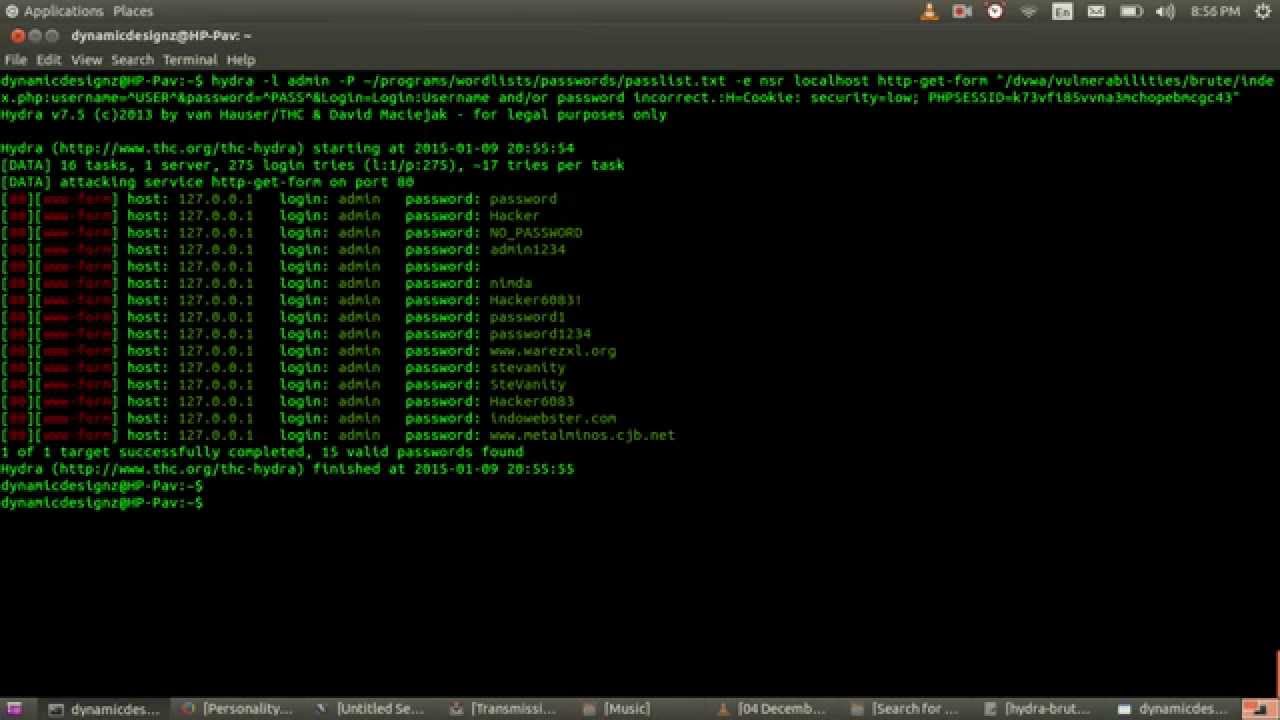Click the 'attacking service http-get-form' line
This screenshot has width=1280, height=720.
[207, 182]
